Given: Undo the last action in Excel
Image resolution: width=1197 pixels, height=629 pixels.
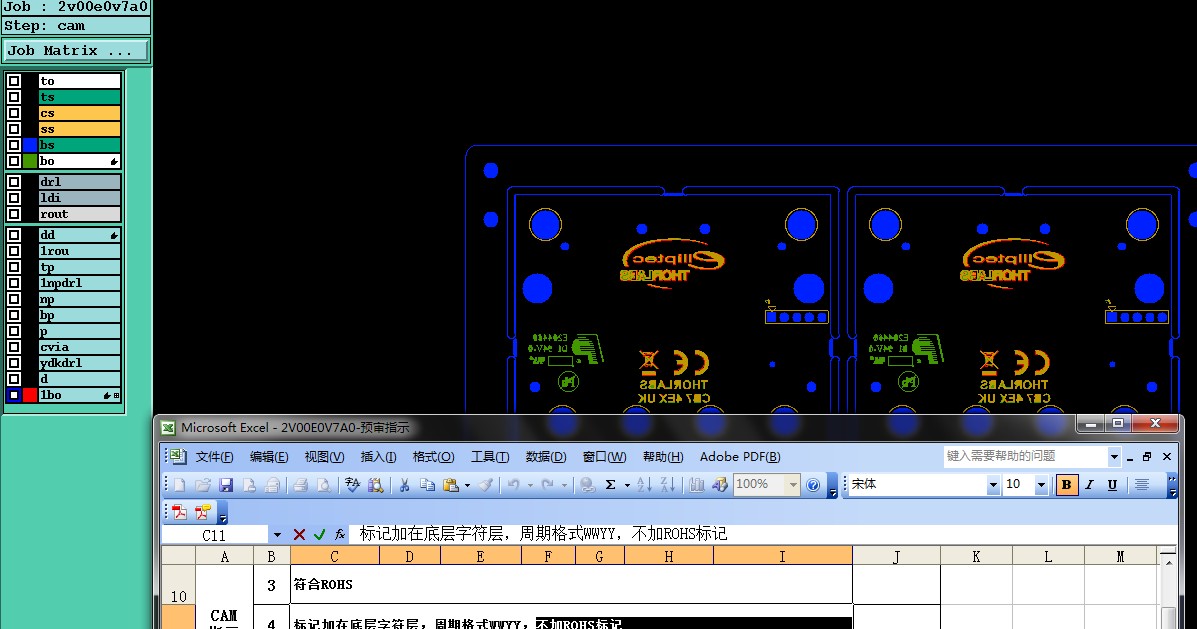Looking at the screenshot, I should (x=514, y=485).
